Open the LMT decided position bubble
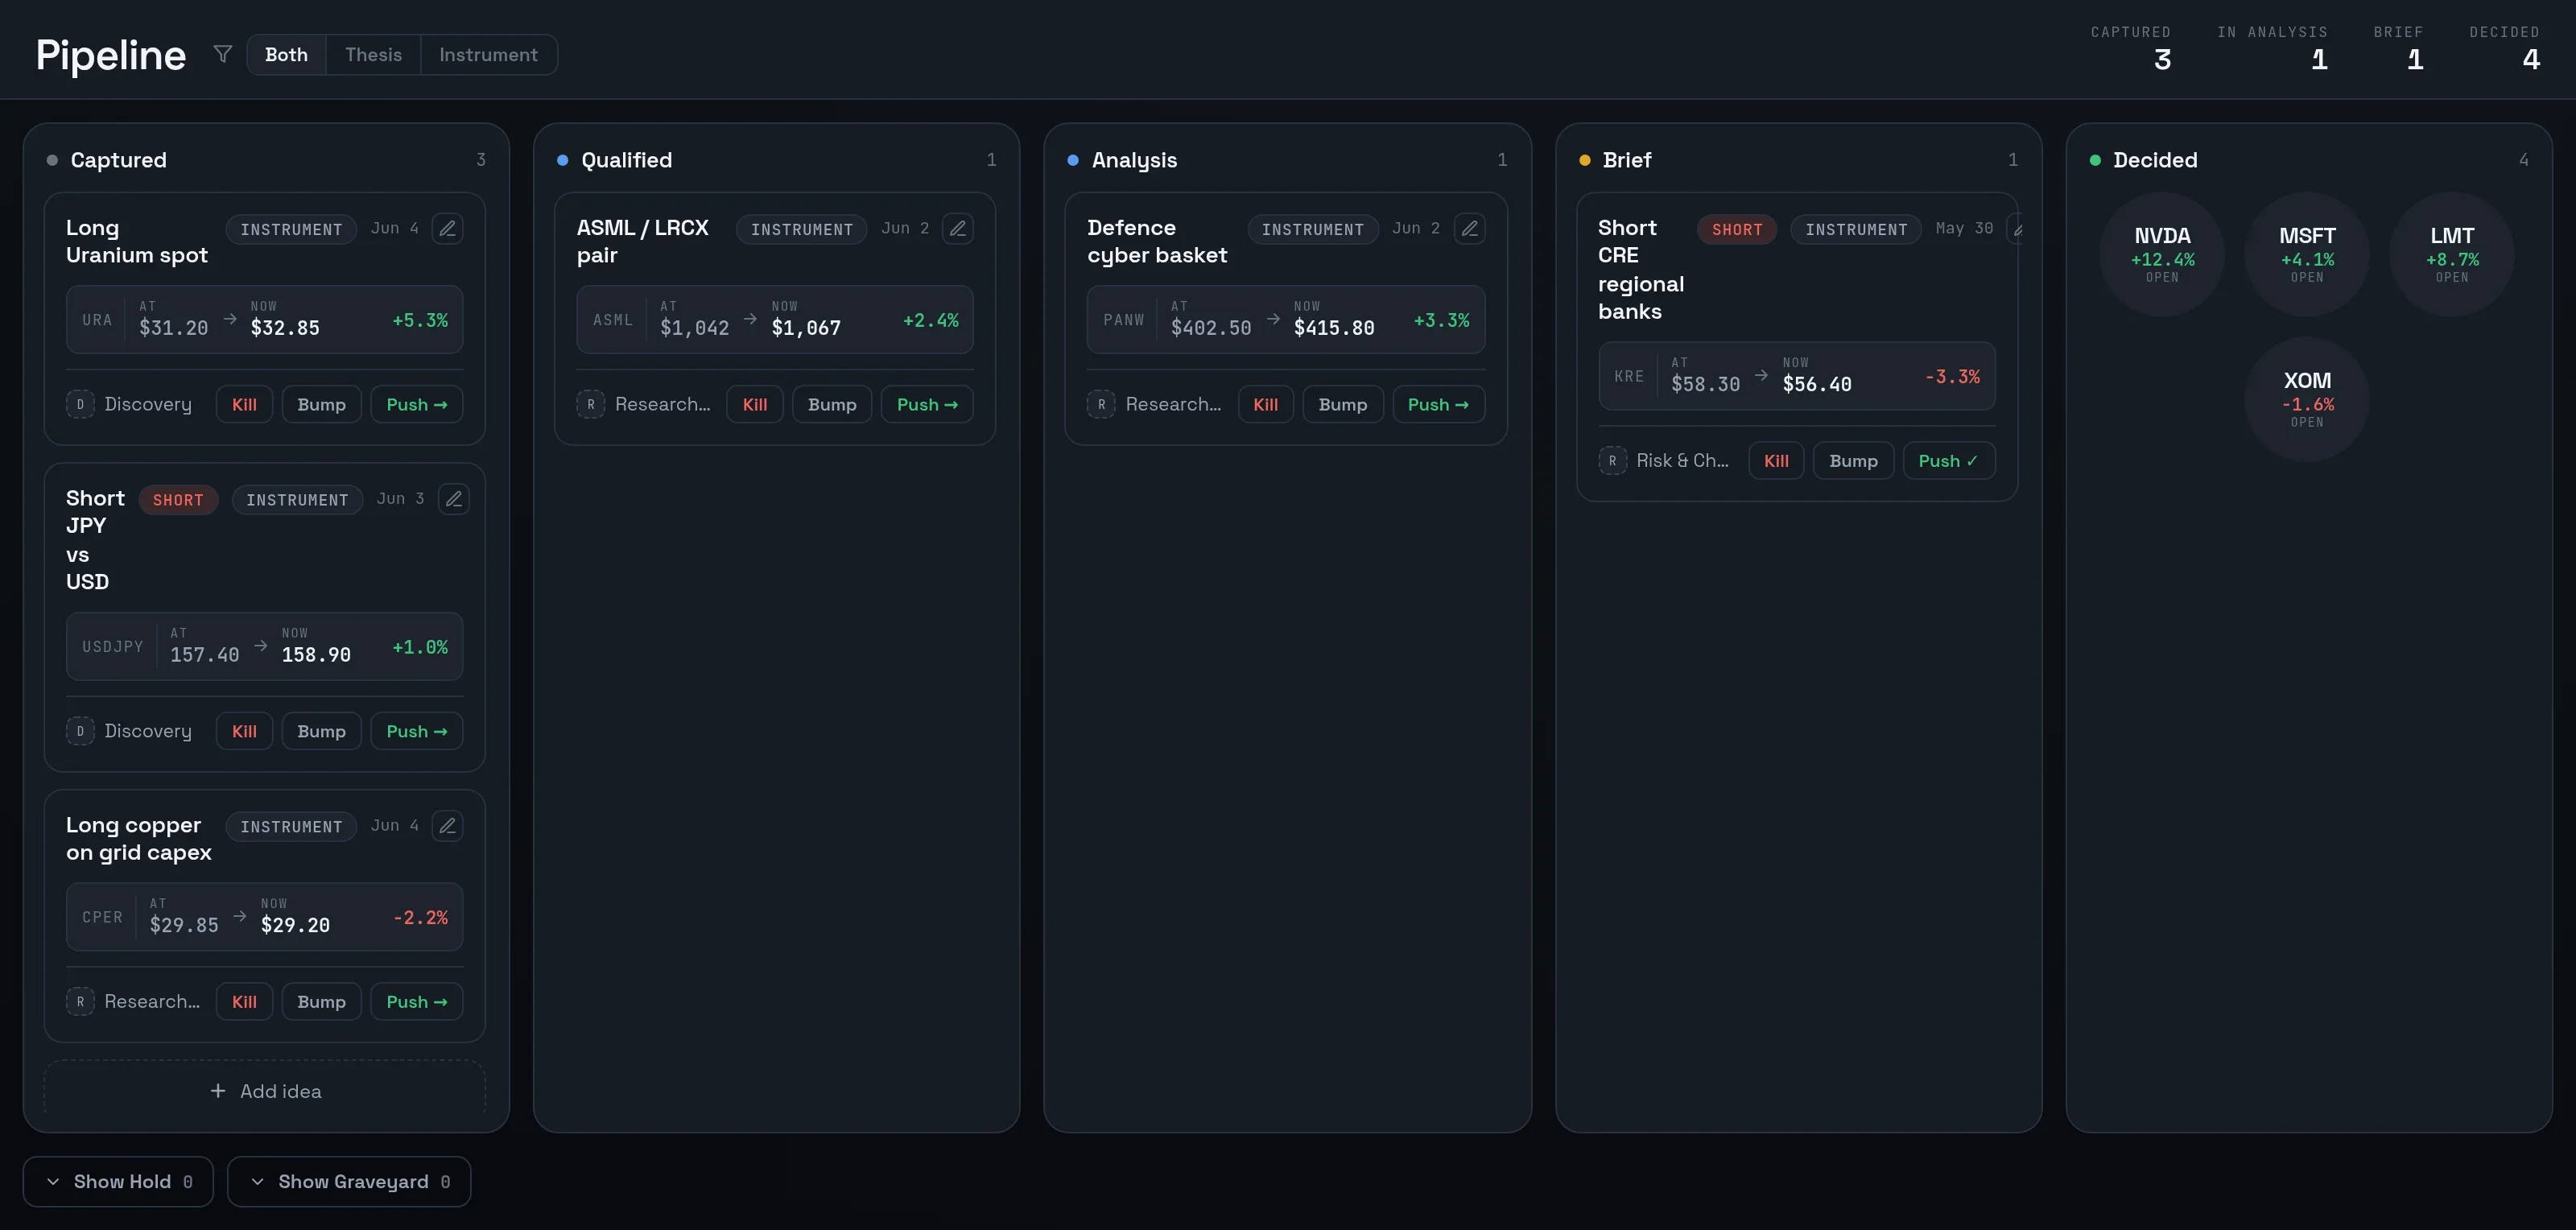This screenshot has height=1230, width=2576. tap(2452, 255)
